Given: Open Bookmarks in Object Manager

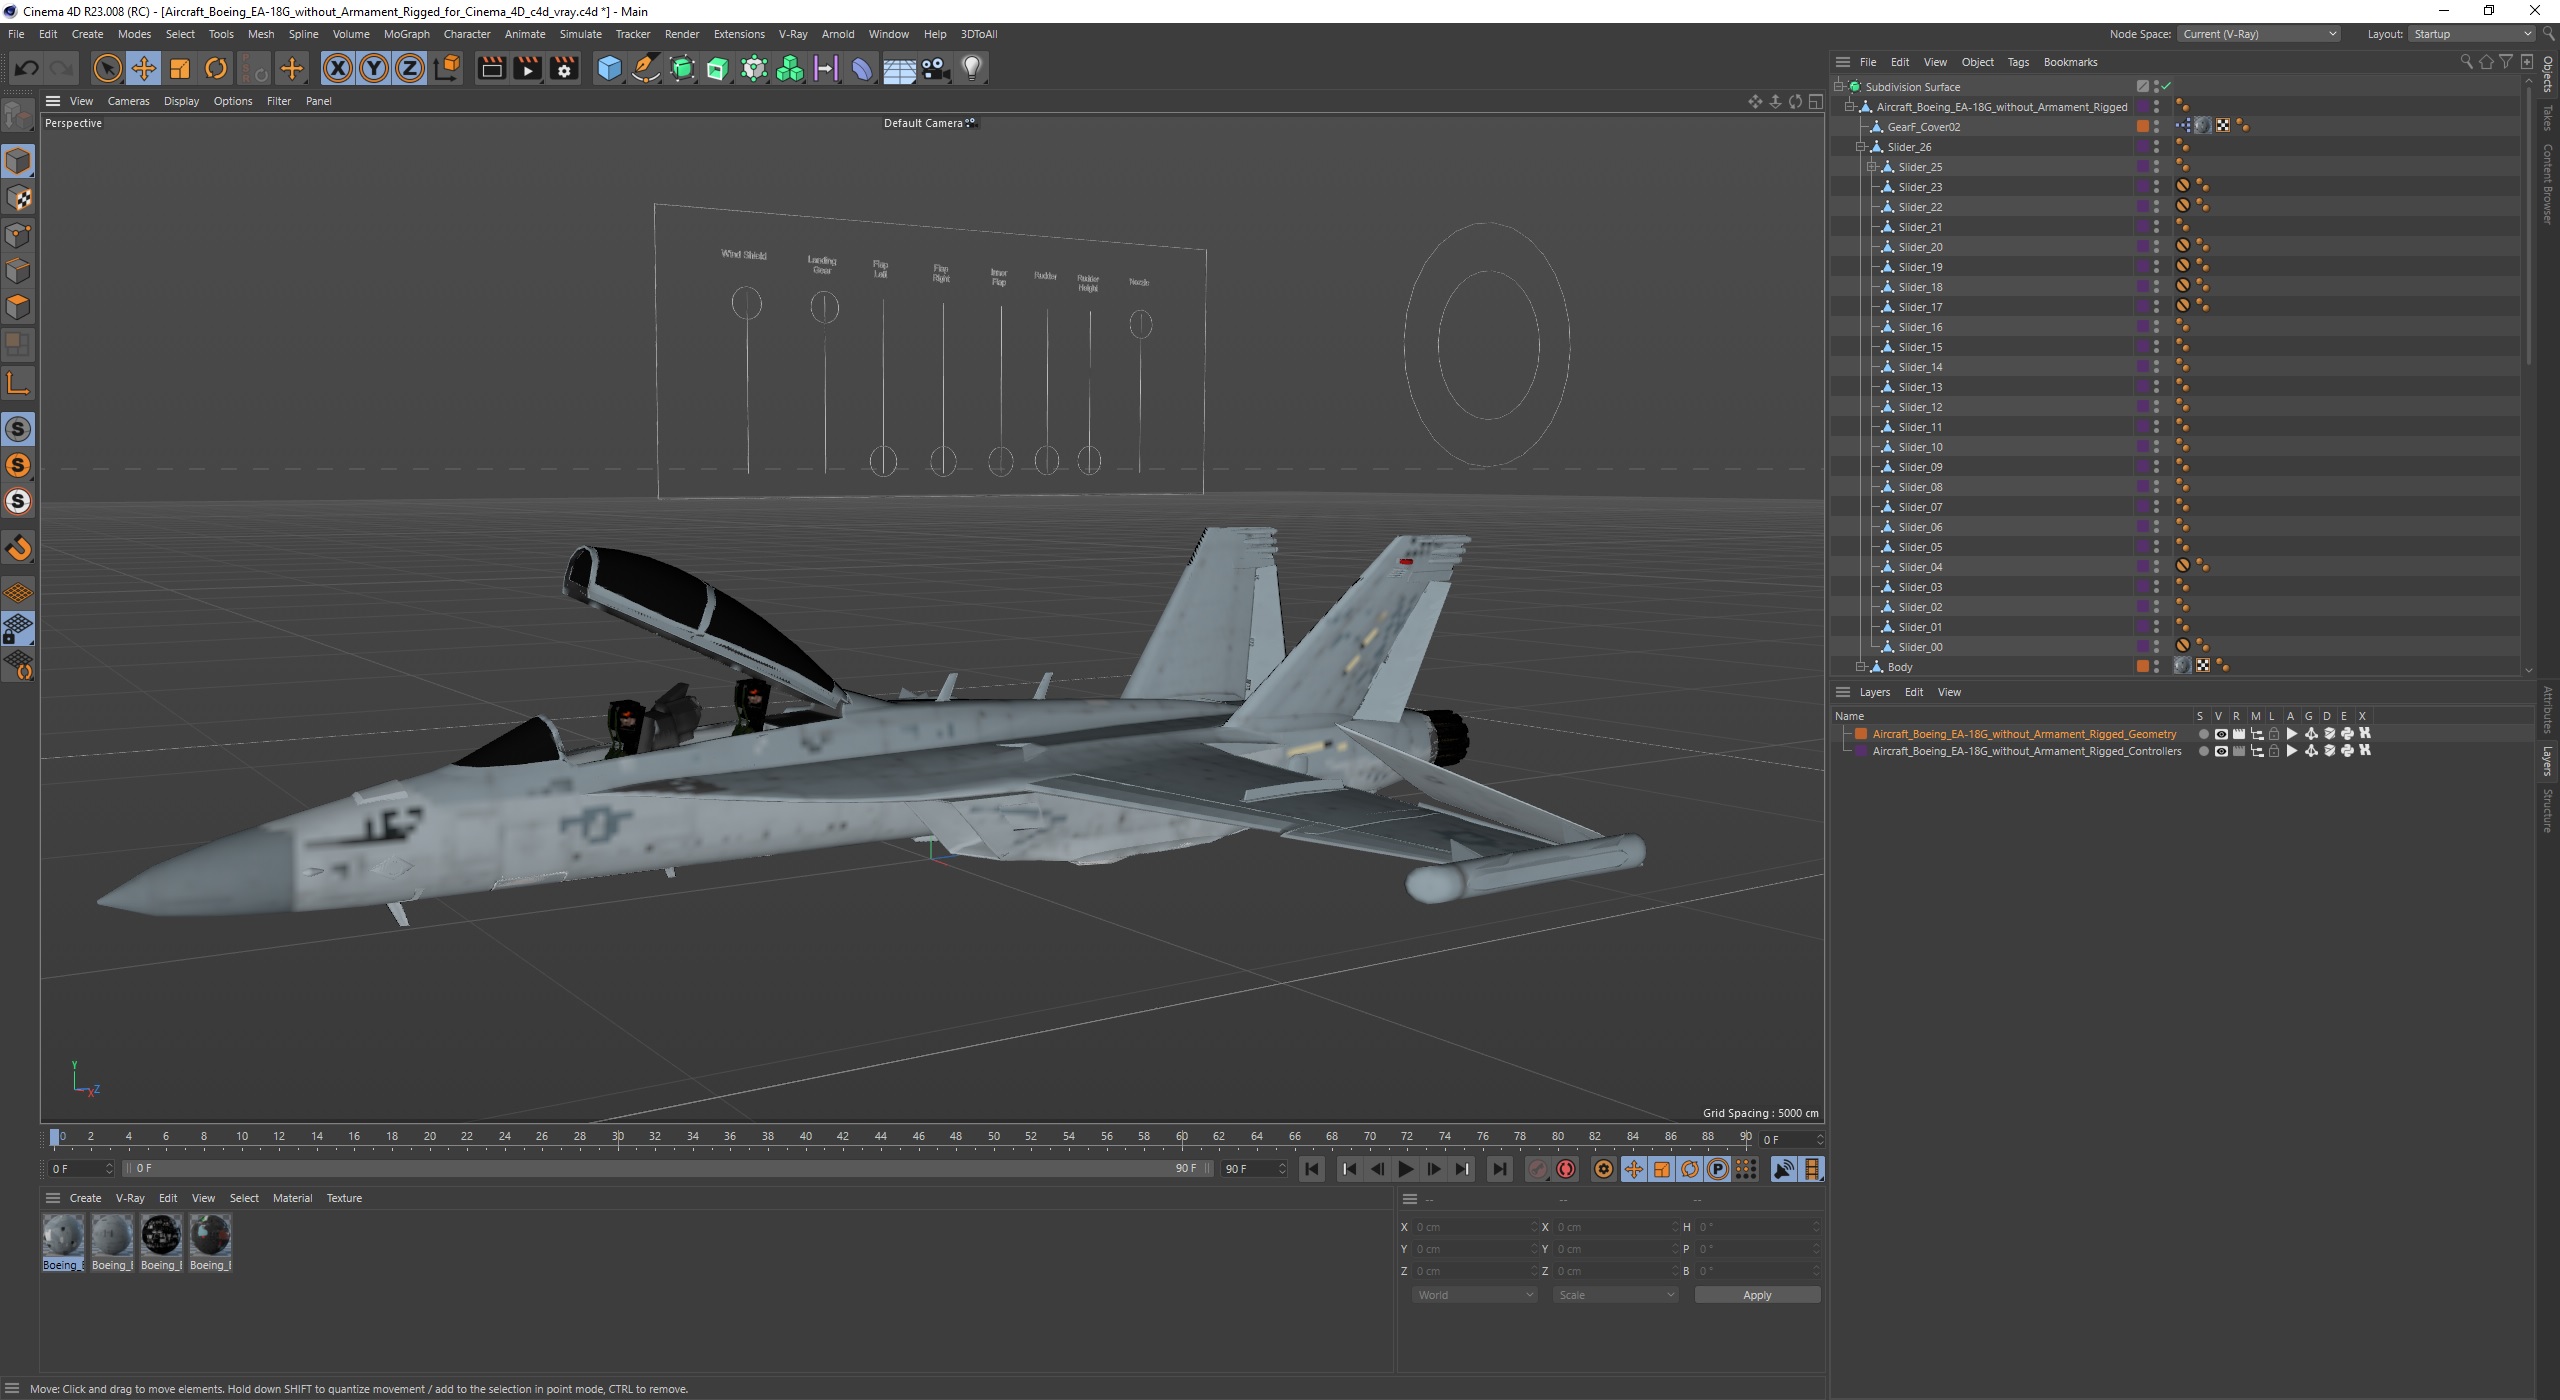Looking at the screenshot, I should (x=2070, y=62).
